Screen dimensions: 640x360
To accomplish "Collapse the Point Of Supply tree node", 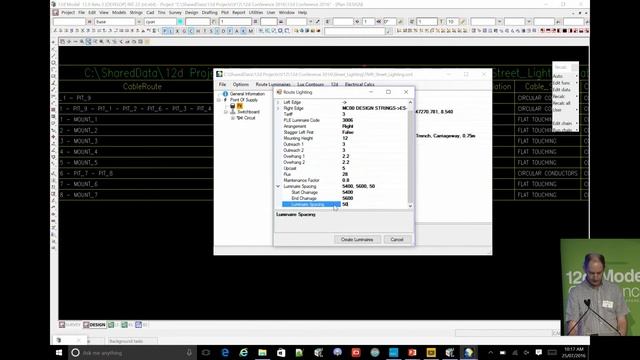I will pos(219,100).
